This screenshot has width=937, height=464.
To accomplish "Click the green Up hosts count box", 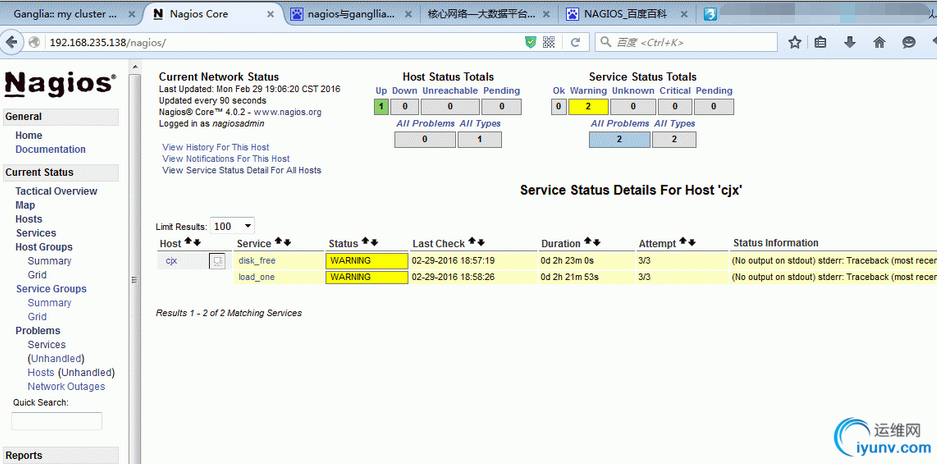I will pos(381,106).
